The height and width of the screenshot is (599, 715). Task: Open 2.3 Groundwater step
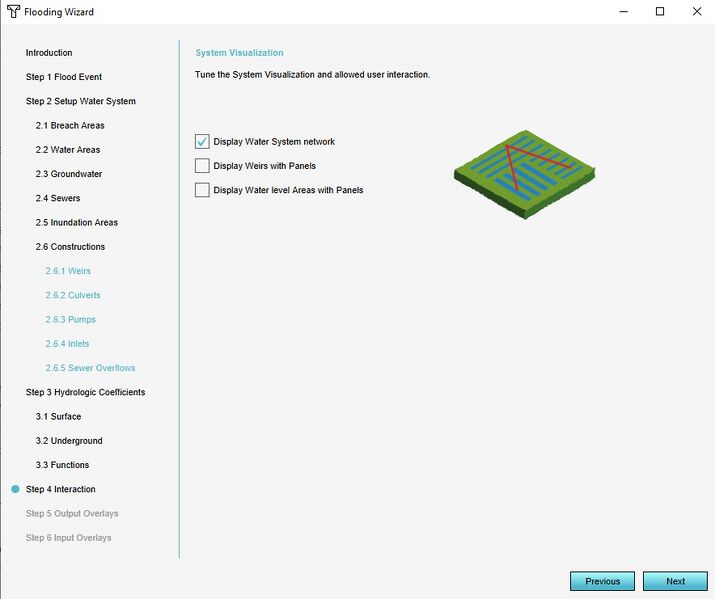[x=69, y=174]
